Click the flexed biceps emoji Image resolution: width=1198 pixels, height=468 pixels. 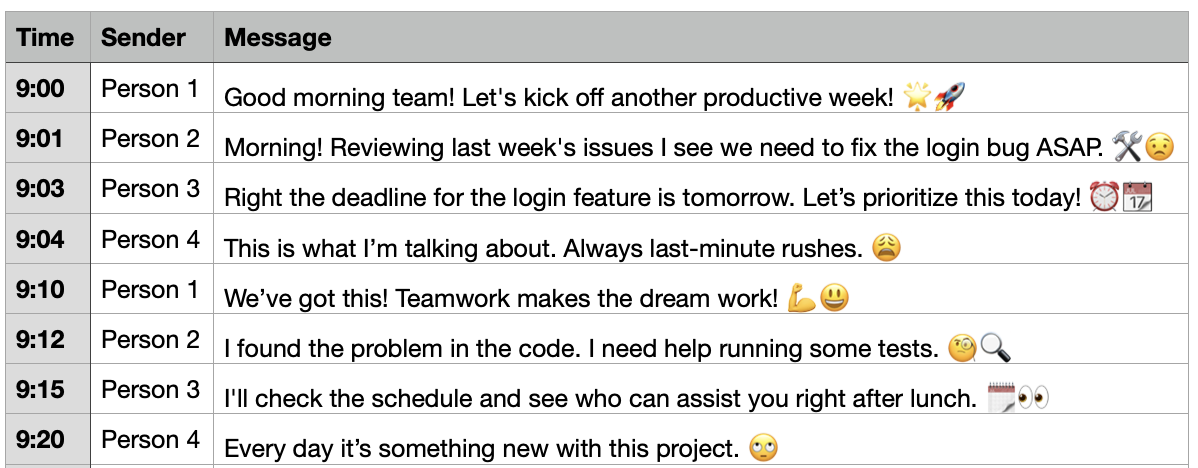[801, 298]
